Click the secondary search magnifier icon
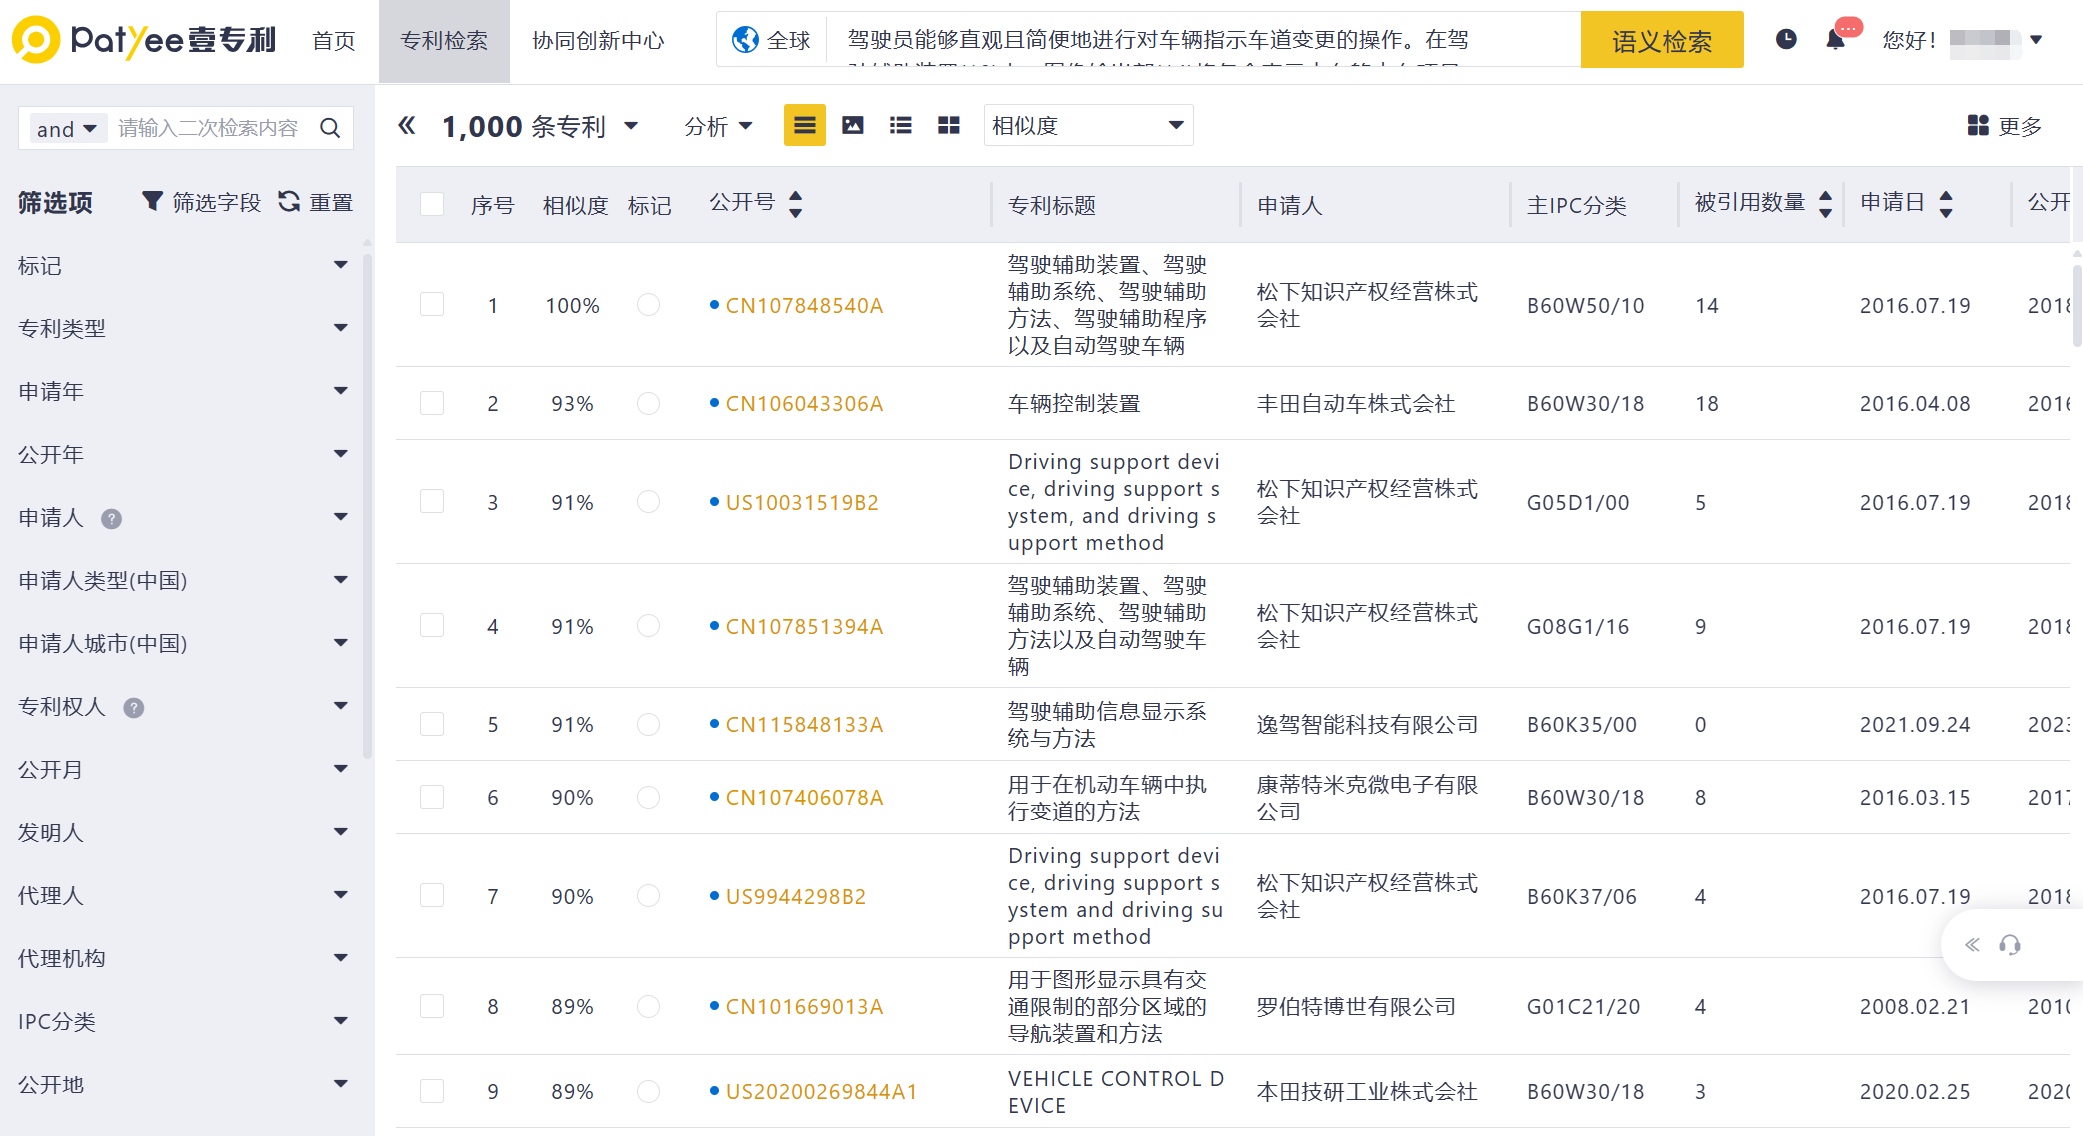 pos(330,128)
